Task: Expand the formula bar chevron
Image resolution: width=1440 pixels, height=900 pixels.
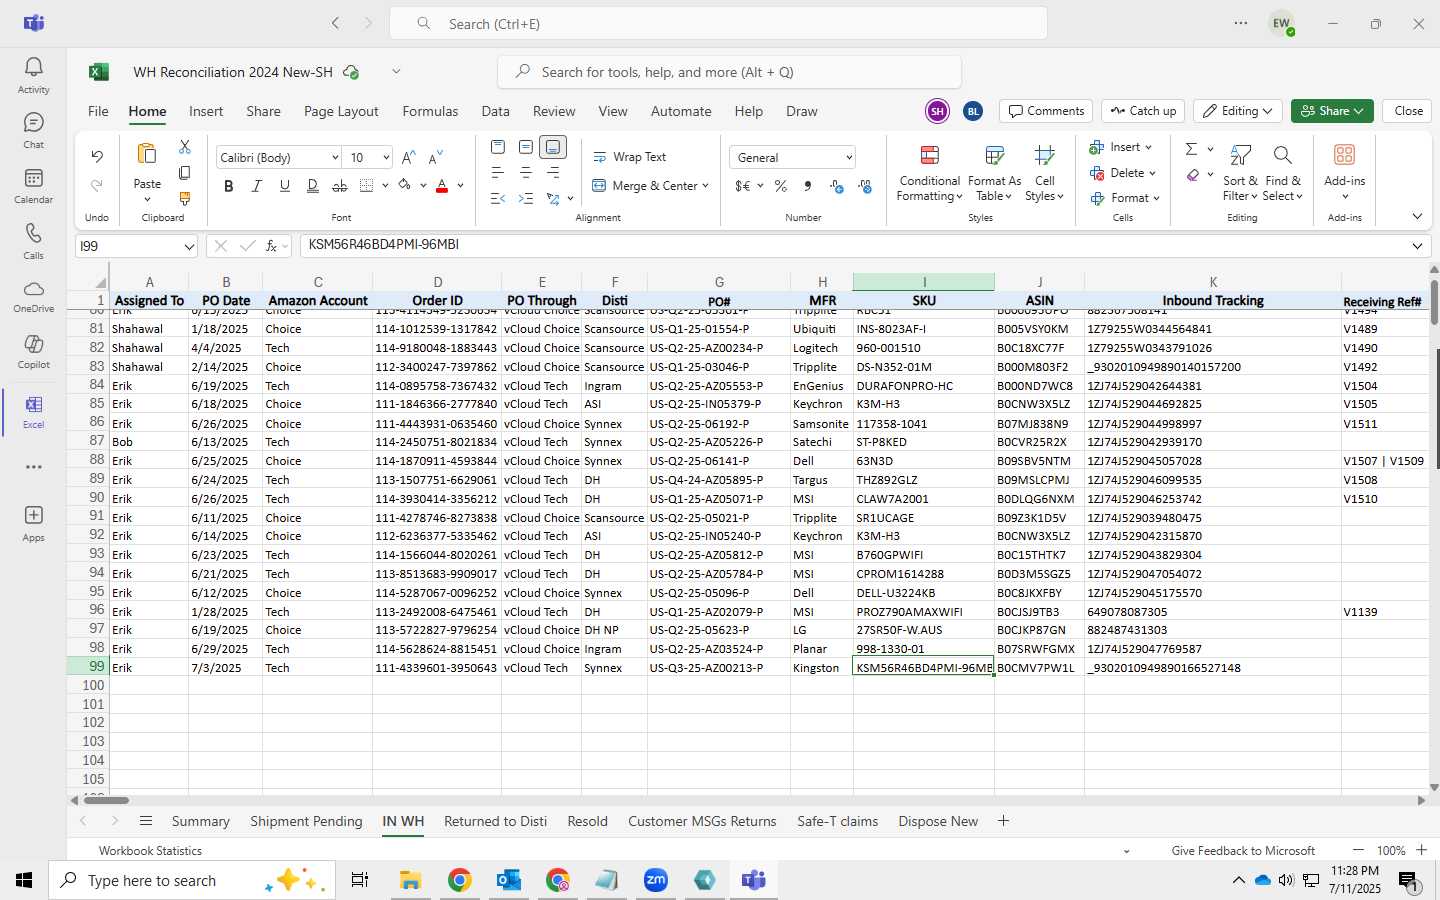Action: [1417, 246]
